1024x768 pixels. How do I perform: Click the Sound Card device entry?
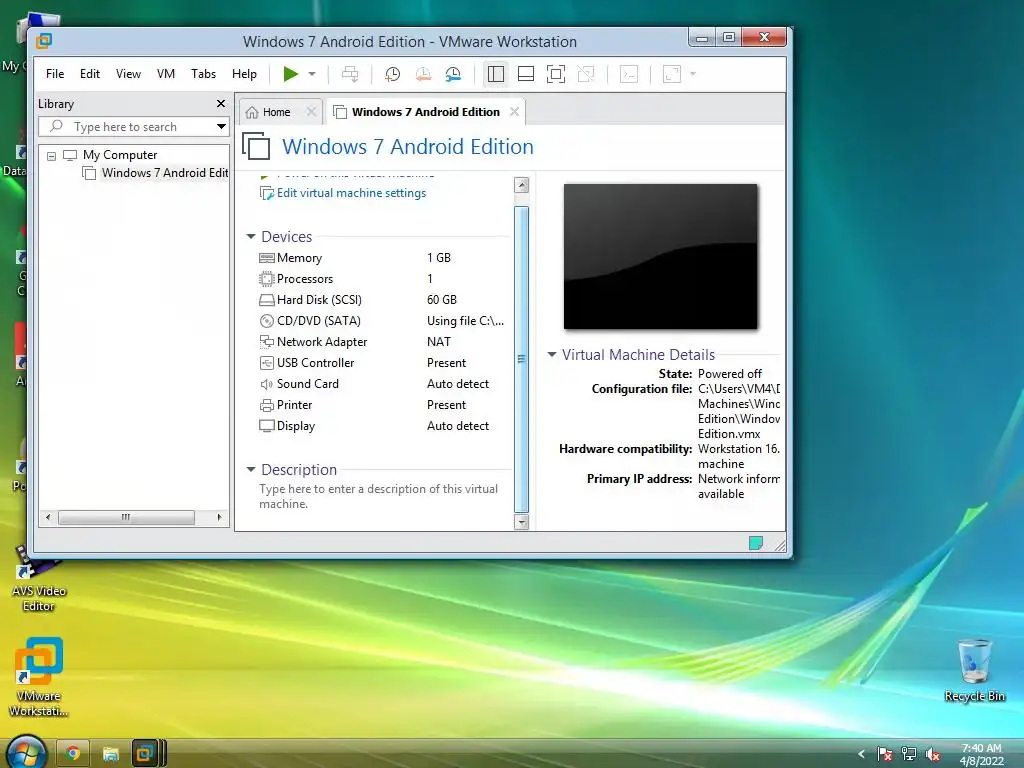[x=308, y=383]
